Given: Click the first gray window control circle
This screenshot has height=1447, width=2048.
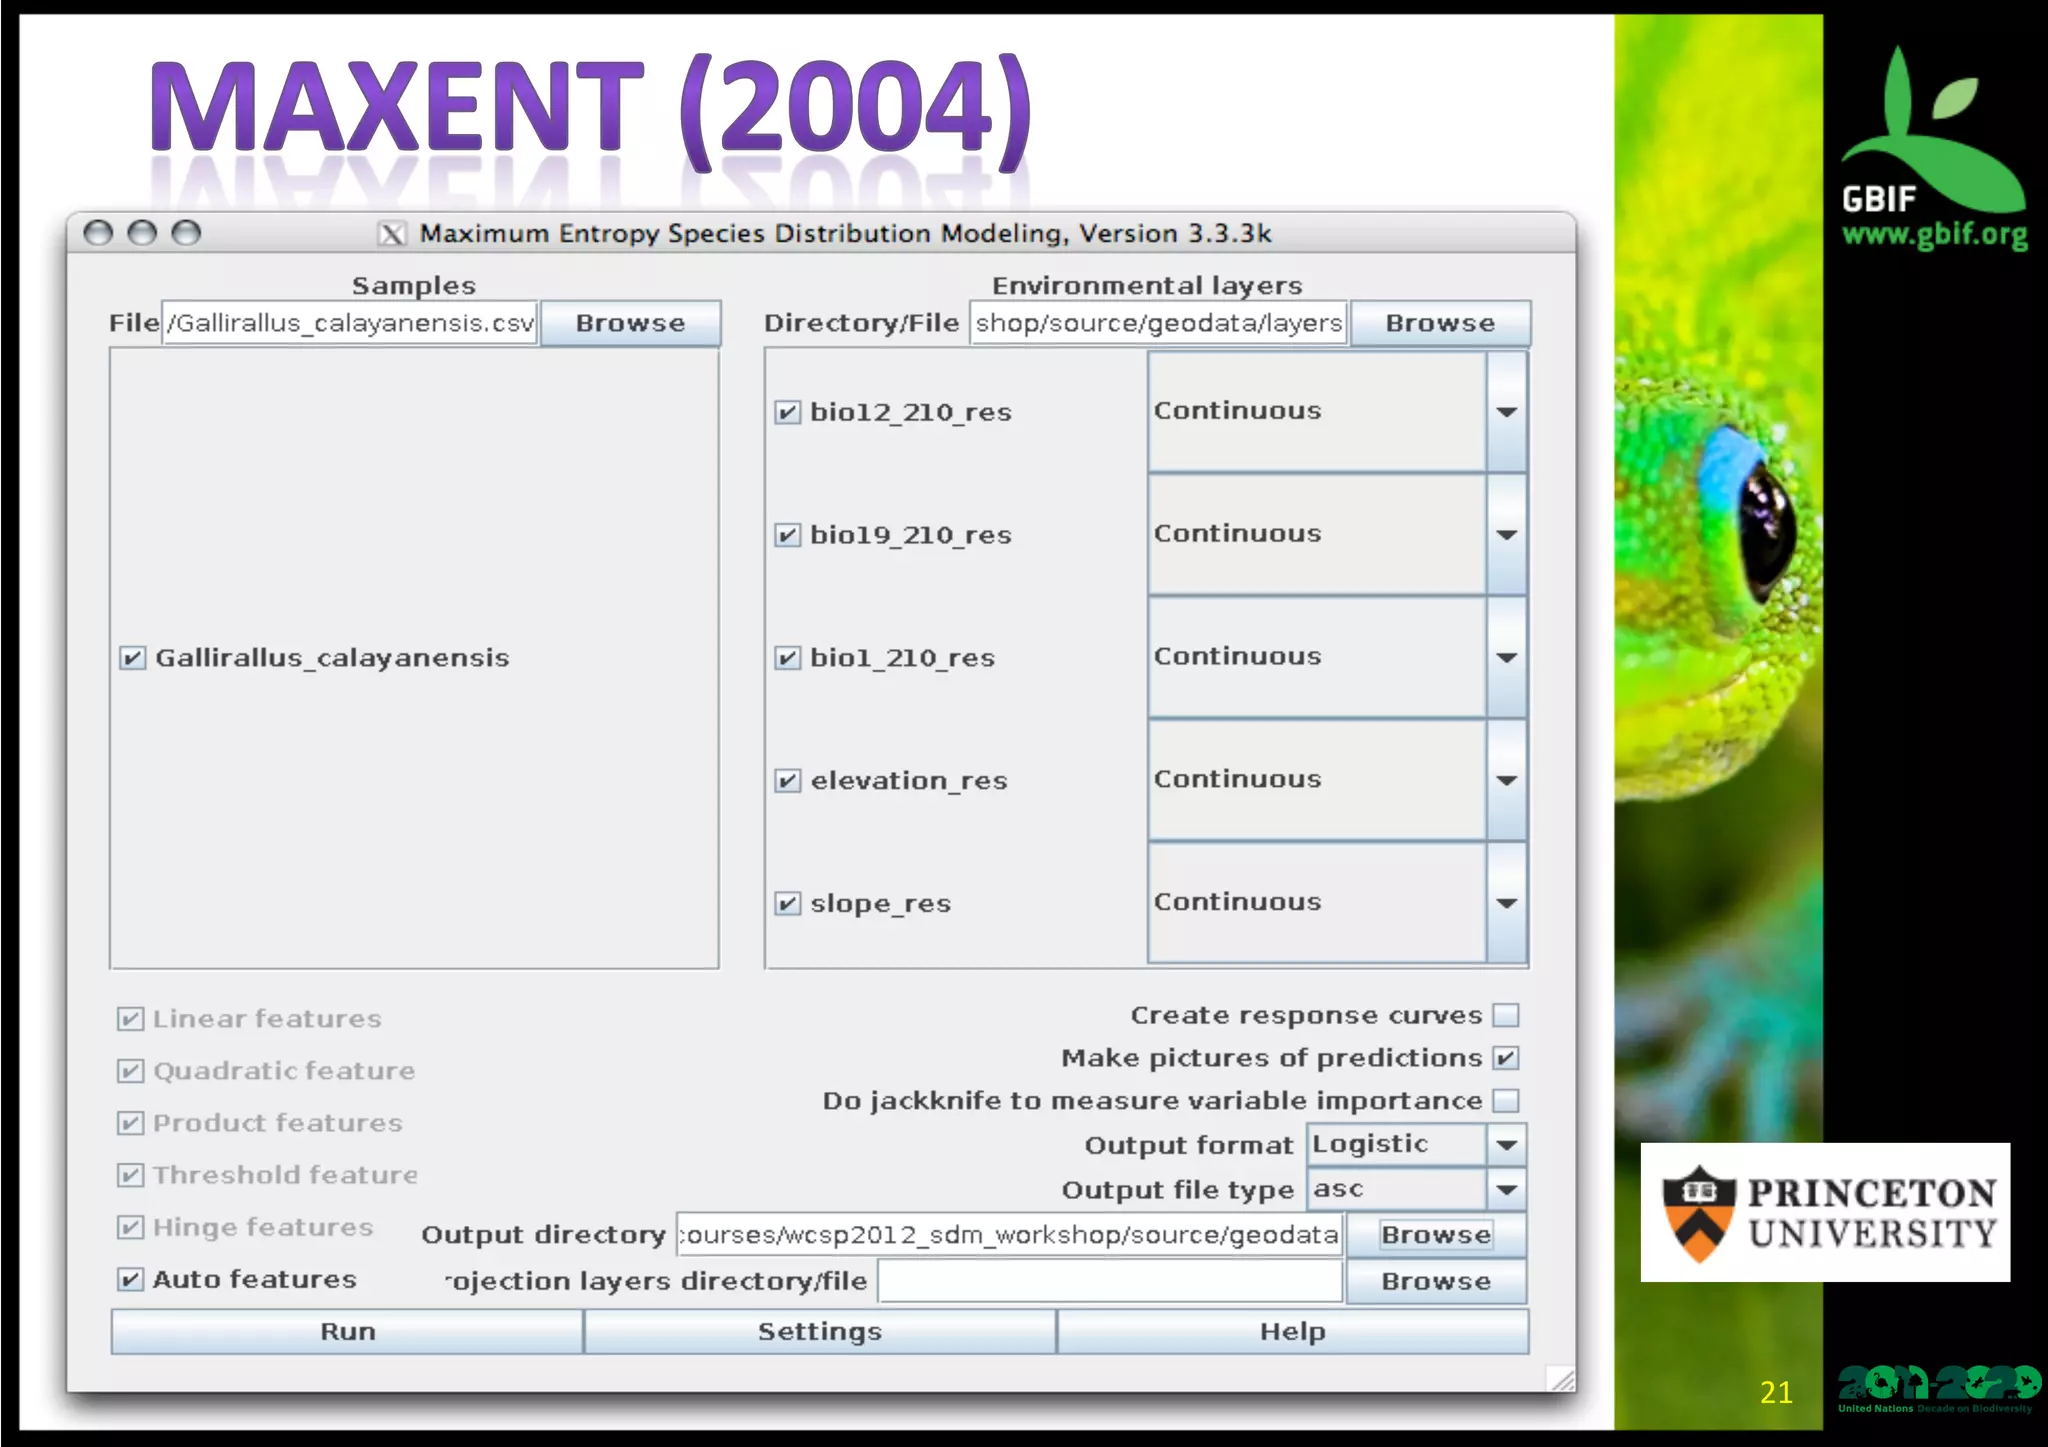Looking at the screenshot, I should coord(98,233).
